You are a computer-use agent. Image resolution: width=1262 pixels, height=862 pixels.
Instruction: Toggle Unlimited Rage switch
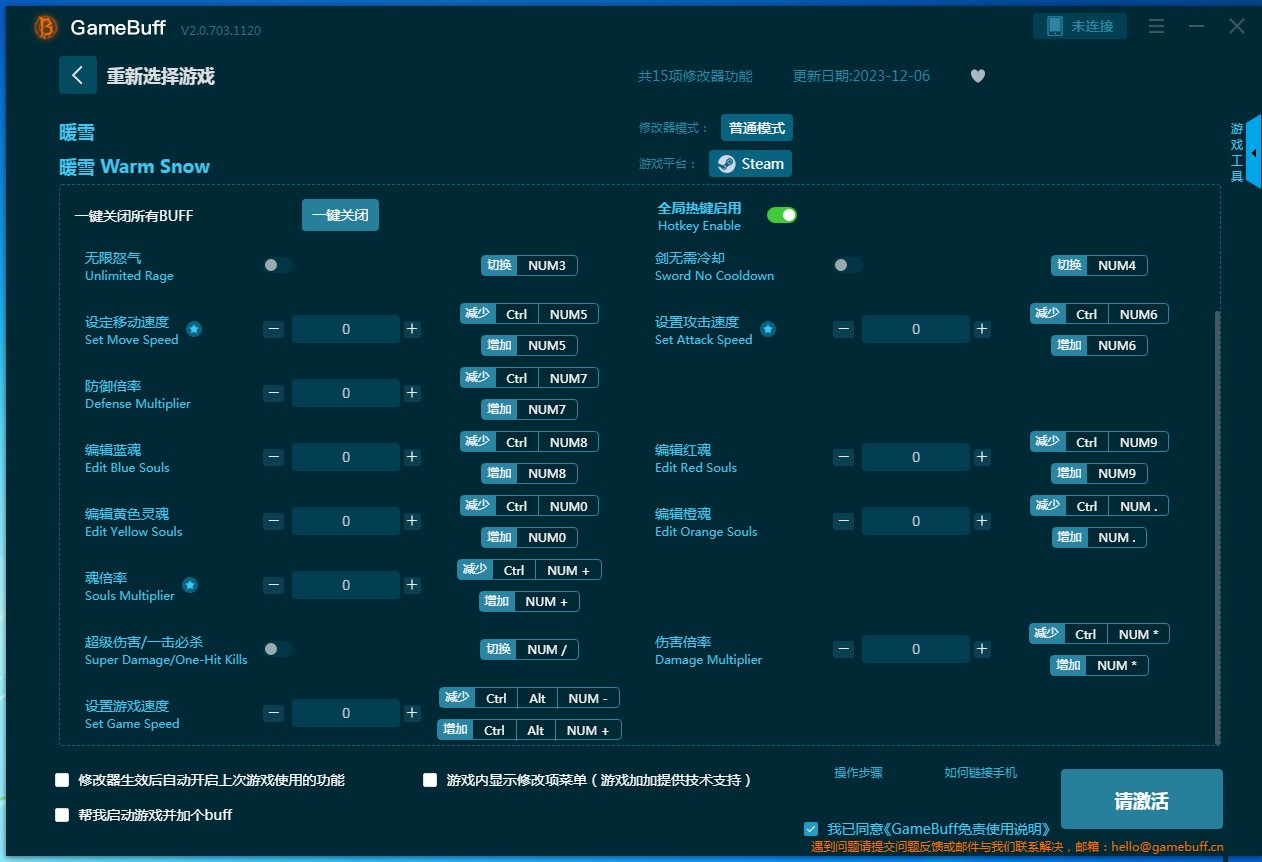[278, 265]
